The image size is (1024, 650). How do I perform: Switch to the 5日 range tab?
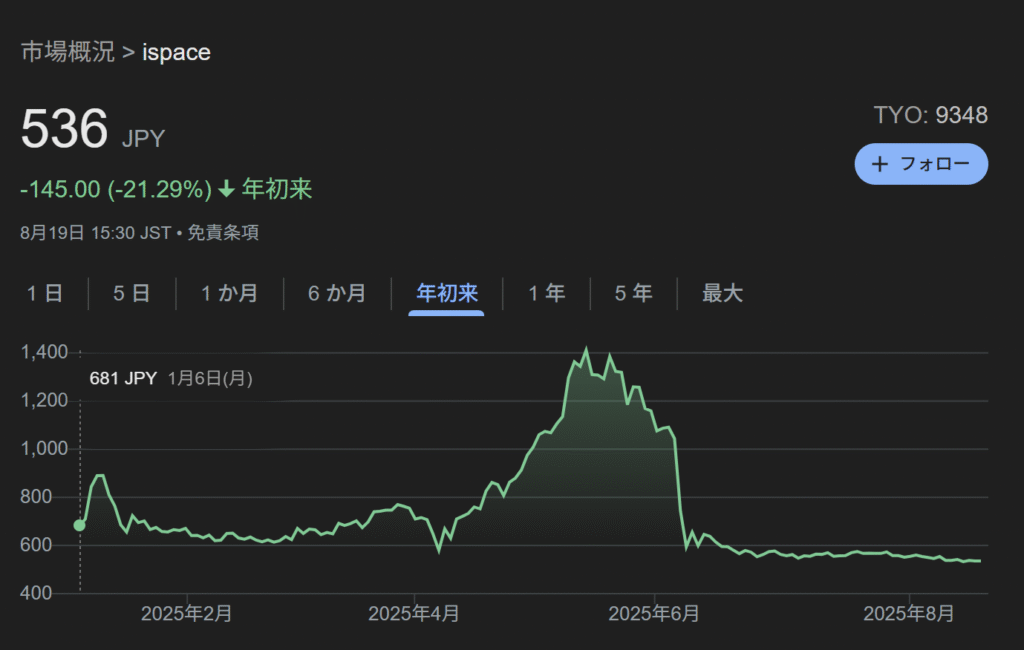coord(132,293)
